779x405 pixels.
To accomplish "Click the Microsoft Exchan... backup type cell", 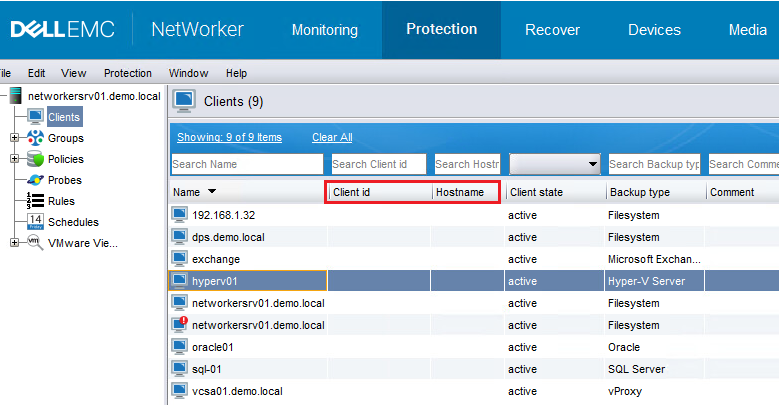I will pyautogui.click(x=654, y=259).
